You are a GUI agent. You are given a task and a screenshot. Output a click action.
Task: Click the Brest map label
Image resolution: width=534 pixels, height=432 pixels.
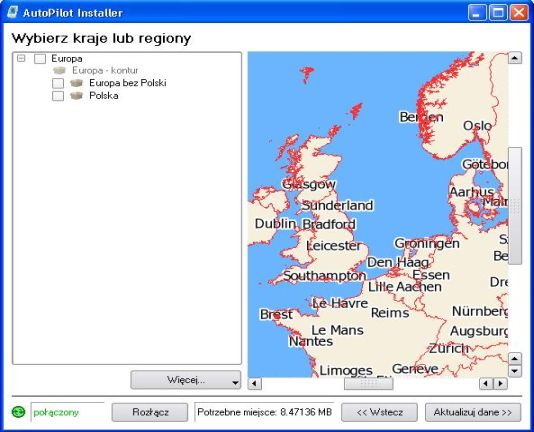(276, 314)
